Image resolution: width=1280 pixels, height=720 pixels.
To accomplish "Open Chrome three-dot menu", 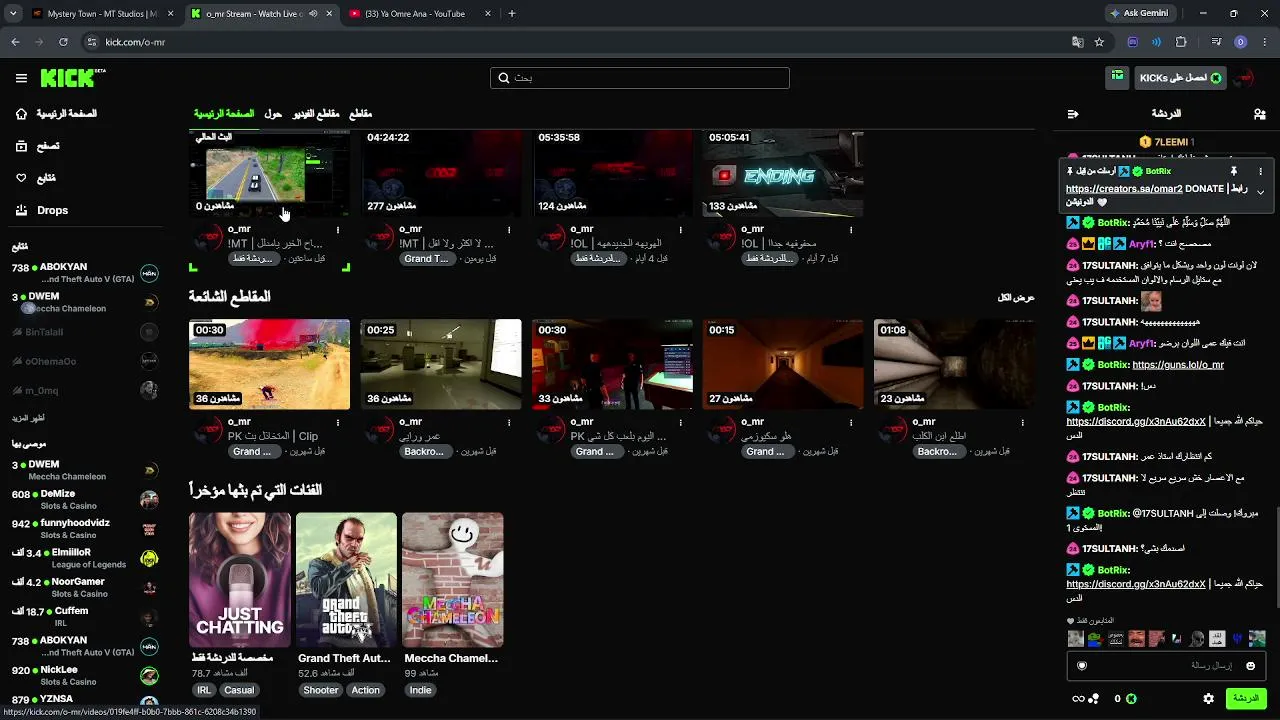I will [1264, 42].
